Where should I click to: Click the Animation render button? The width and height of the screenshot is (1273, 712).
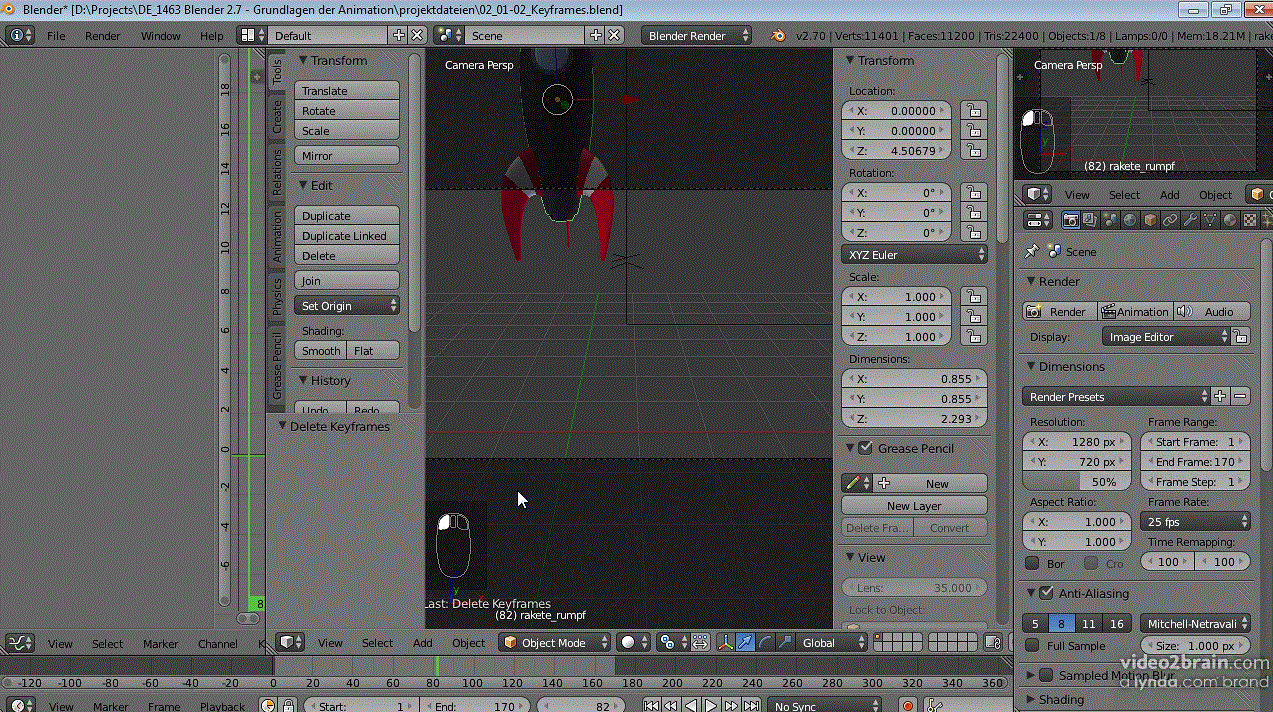[x=1134, y=311]
